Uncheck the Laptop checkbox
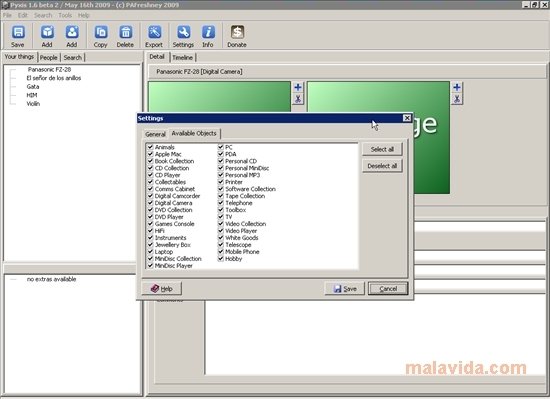 (150, 252)
